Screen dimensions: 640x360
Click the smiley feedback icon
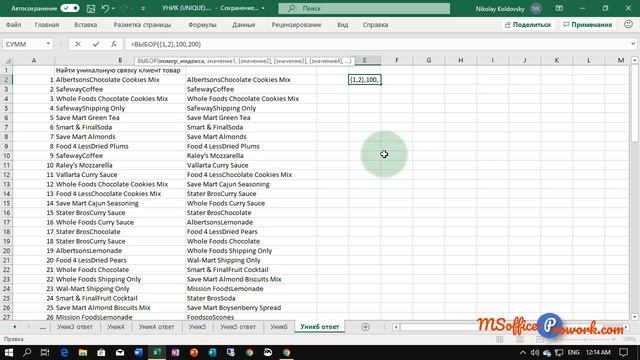click(x=629, y=24)
